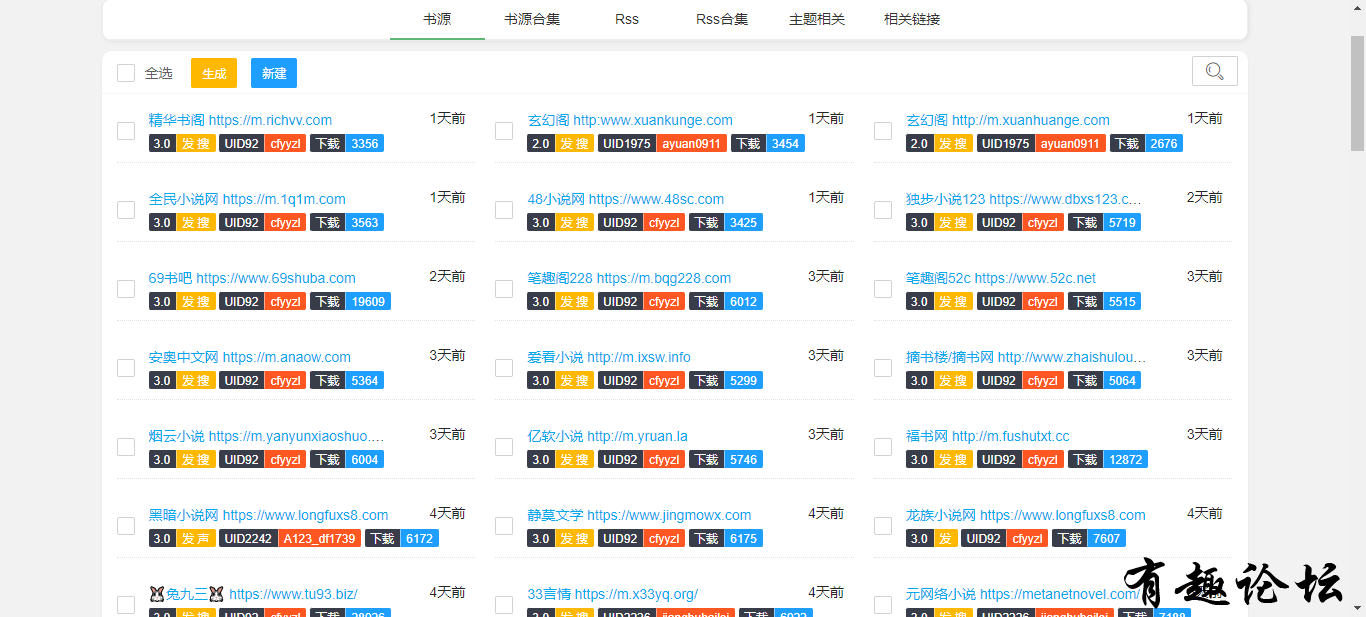Select the checkbox next to 48小说网
The image size is (1366, 617).
coord(504,210)
